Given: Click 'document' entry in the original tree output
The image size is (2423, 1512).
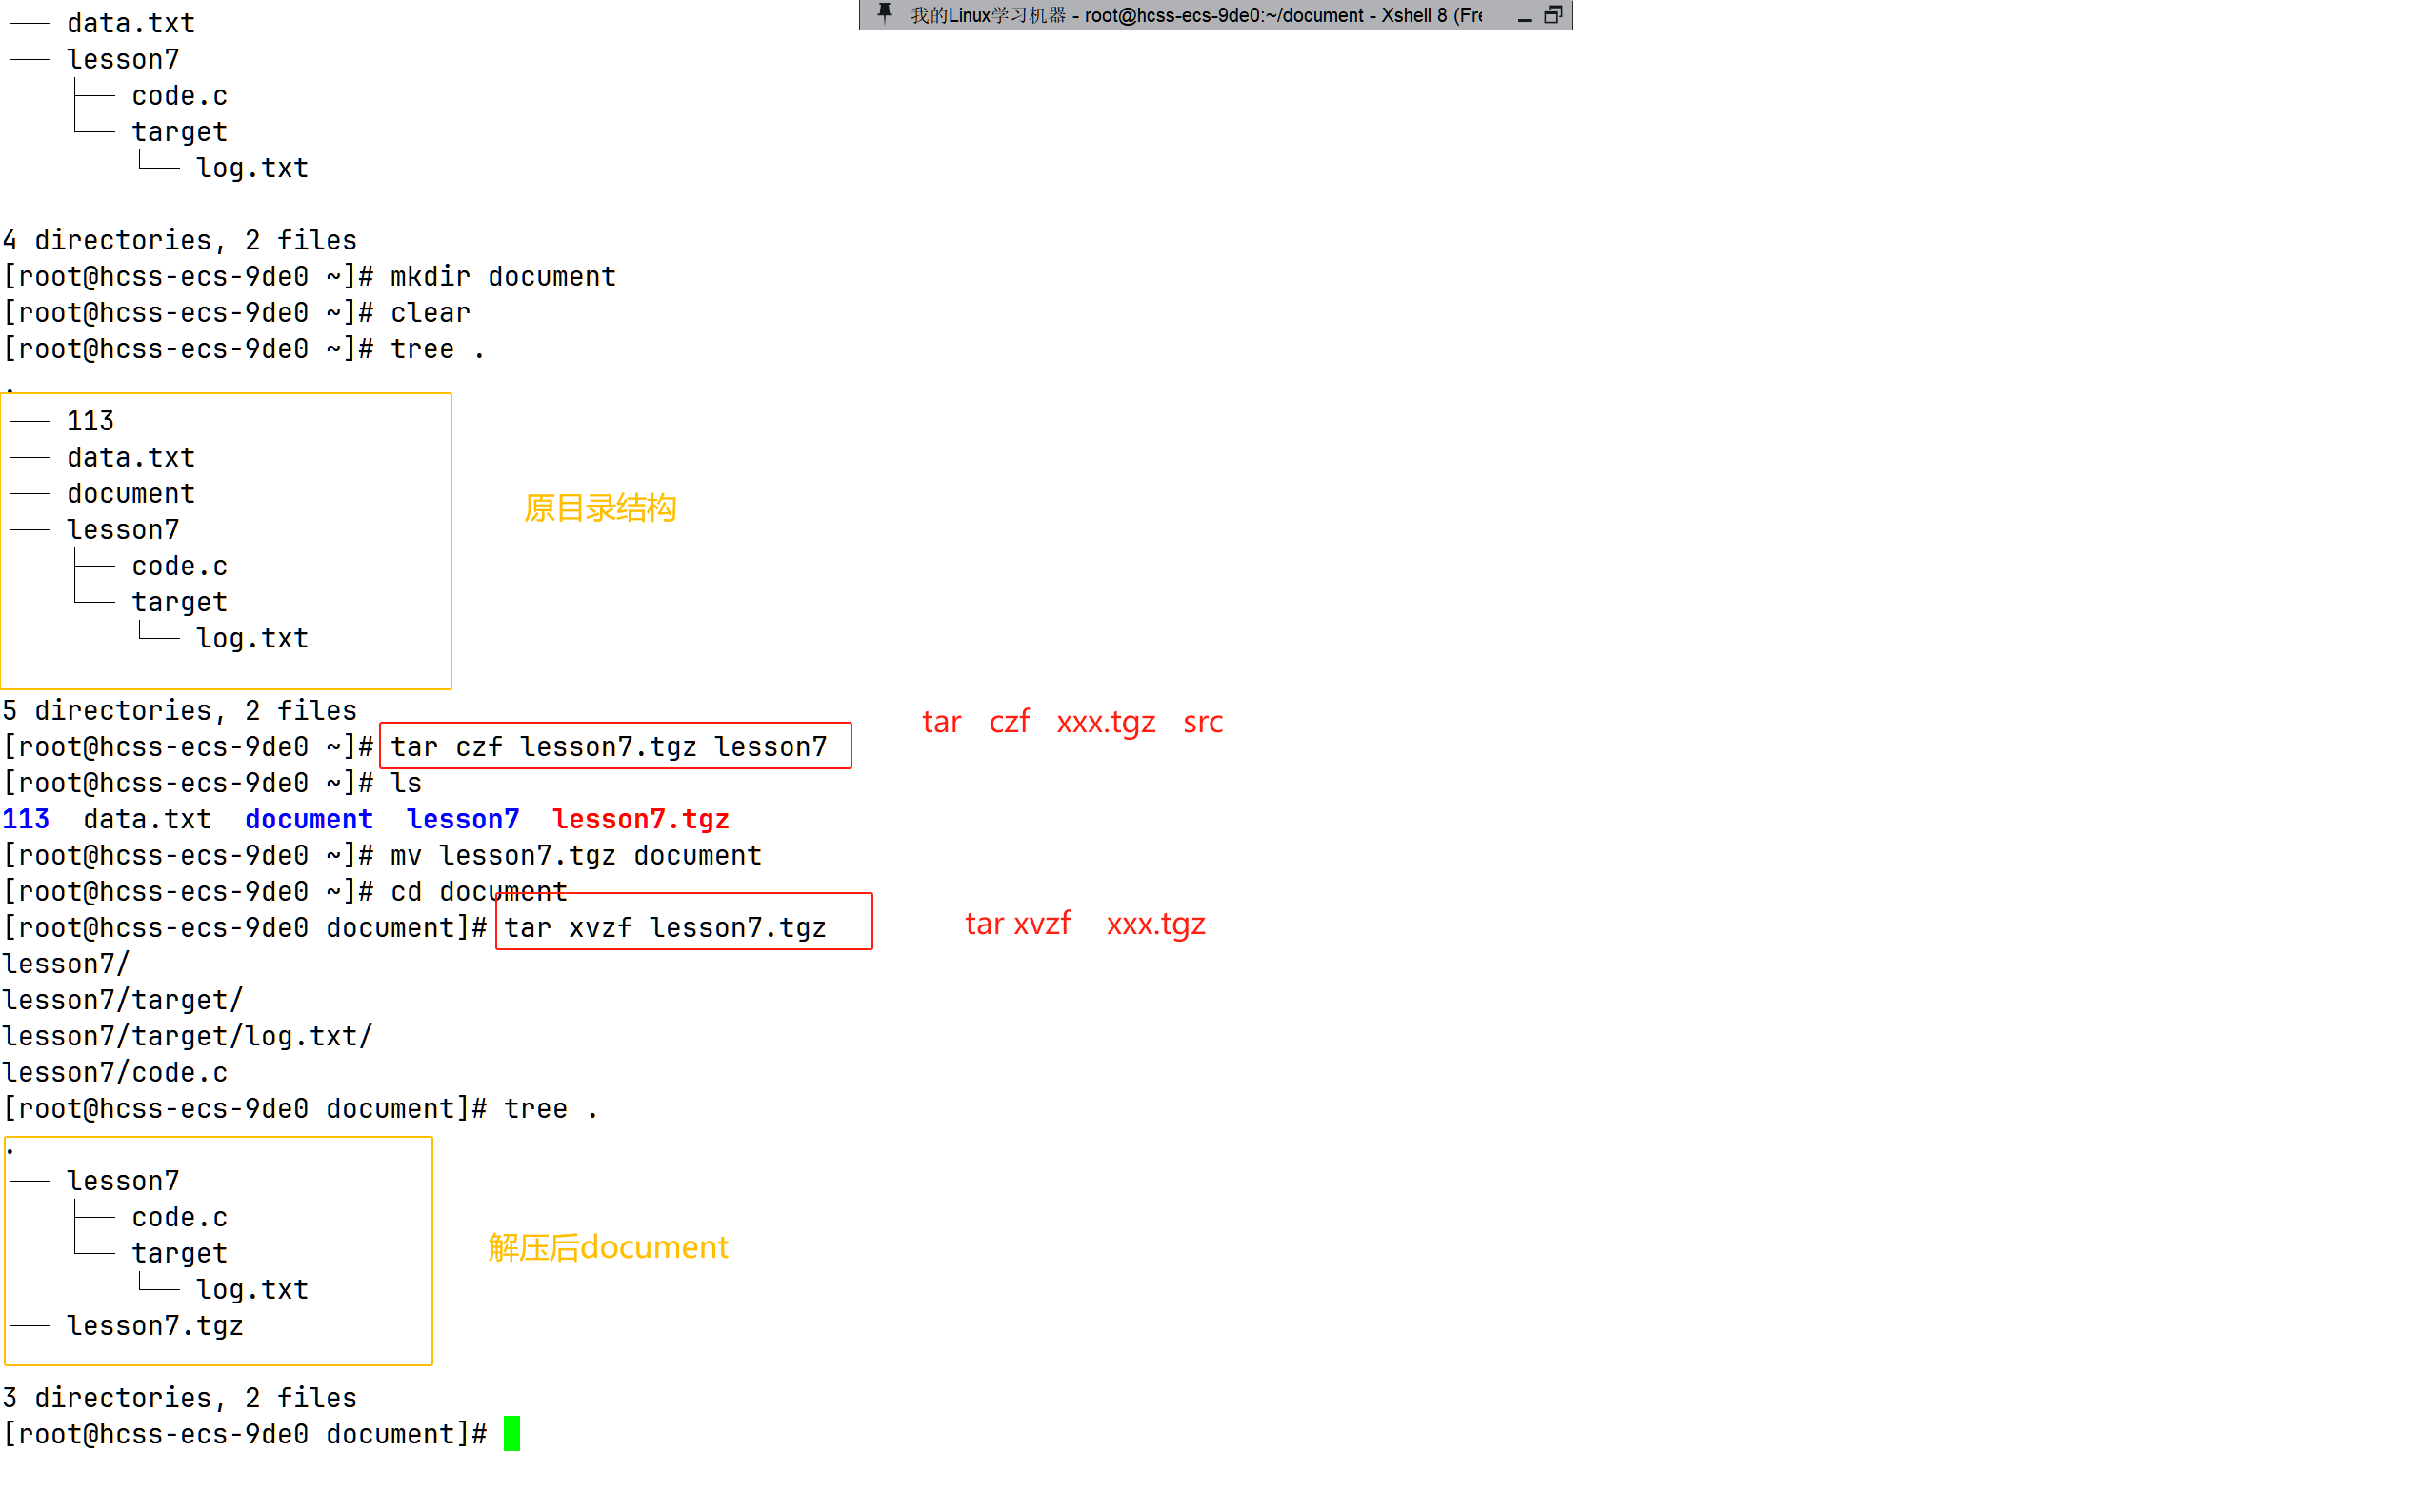Looking at the screenshot, I should (x=131, y=494).
